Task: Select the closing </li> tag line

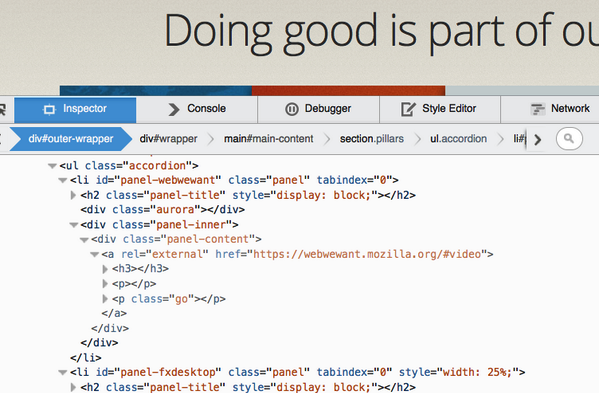Action: tap(86, 358)
